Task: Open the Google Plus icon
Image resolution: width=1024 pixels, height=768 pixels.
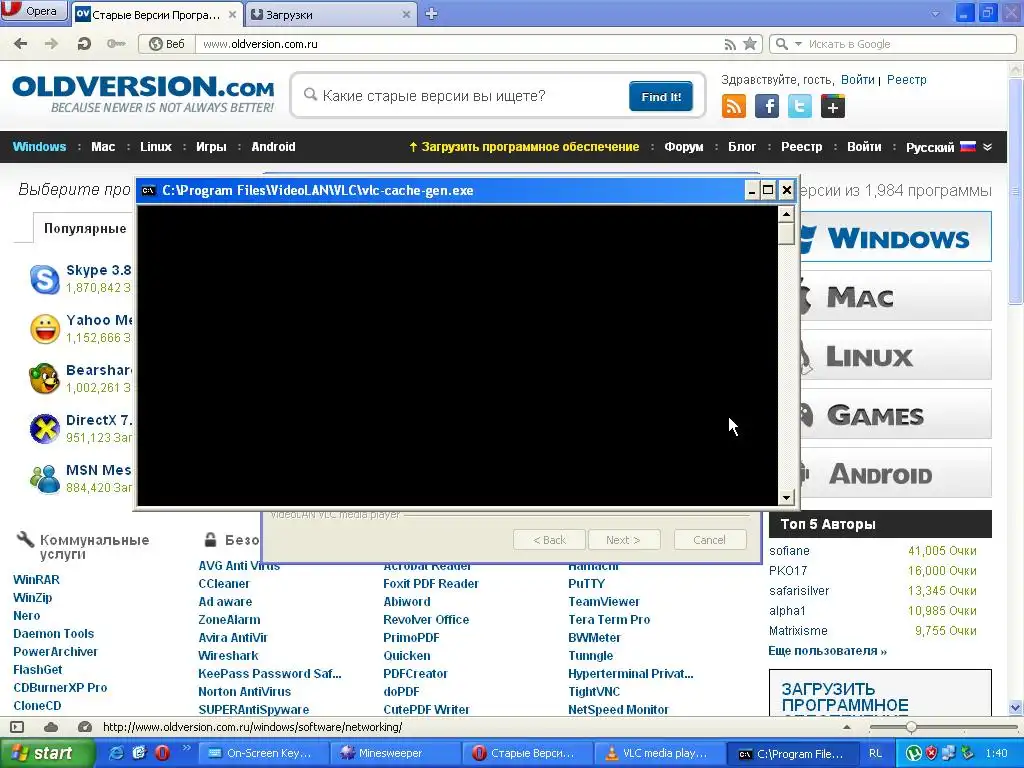Action: [833, 106]
